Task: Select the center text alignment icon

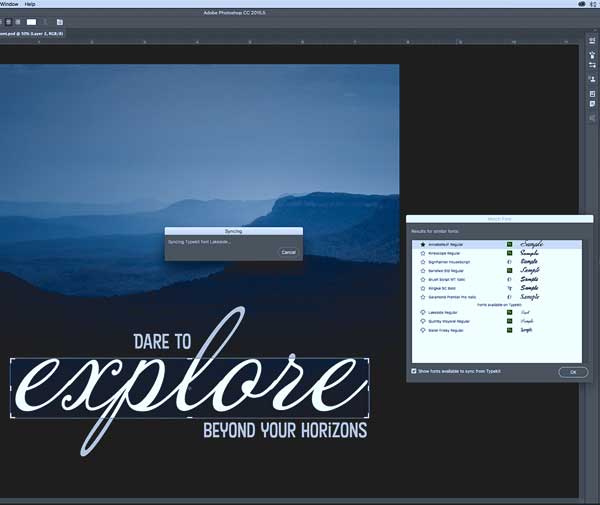Action: [x=8, y=22]
